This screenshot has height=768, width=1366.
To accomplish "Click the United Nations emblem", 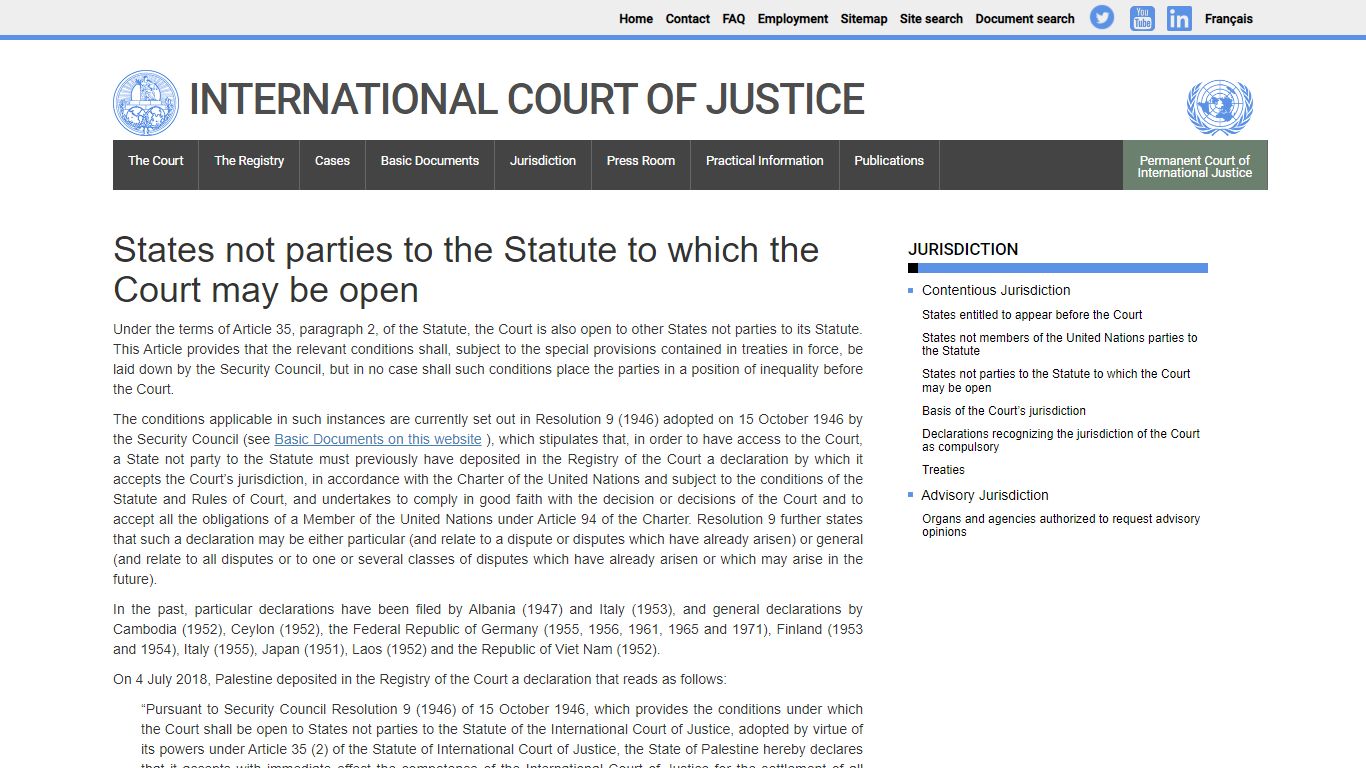I will 1219,108.
